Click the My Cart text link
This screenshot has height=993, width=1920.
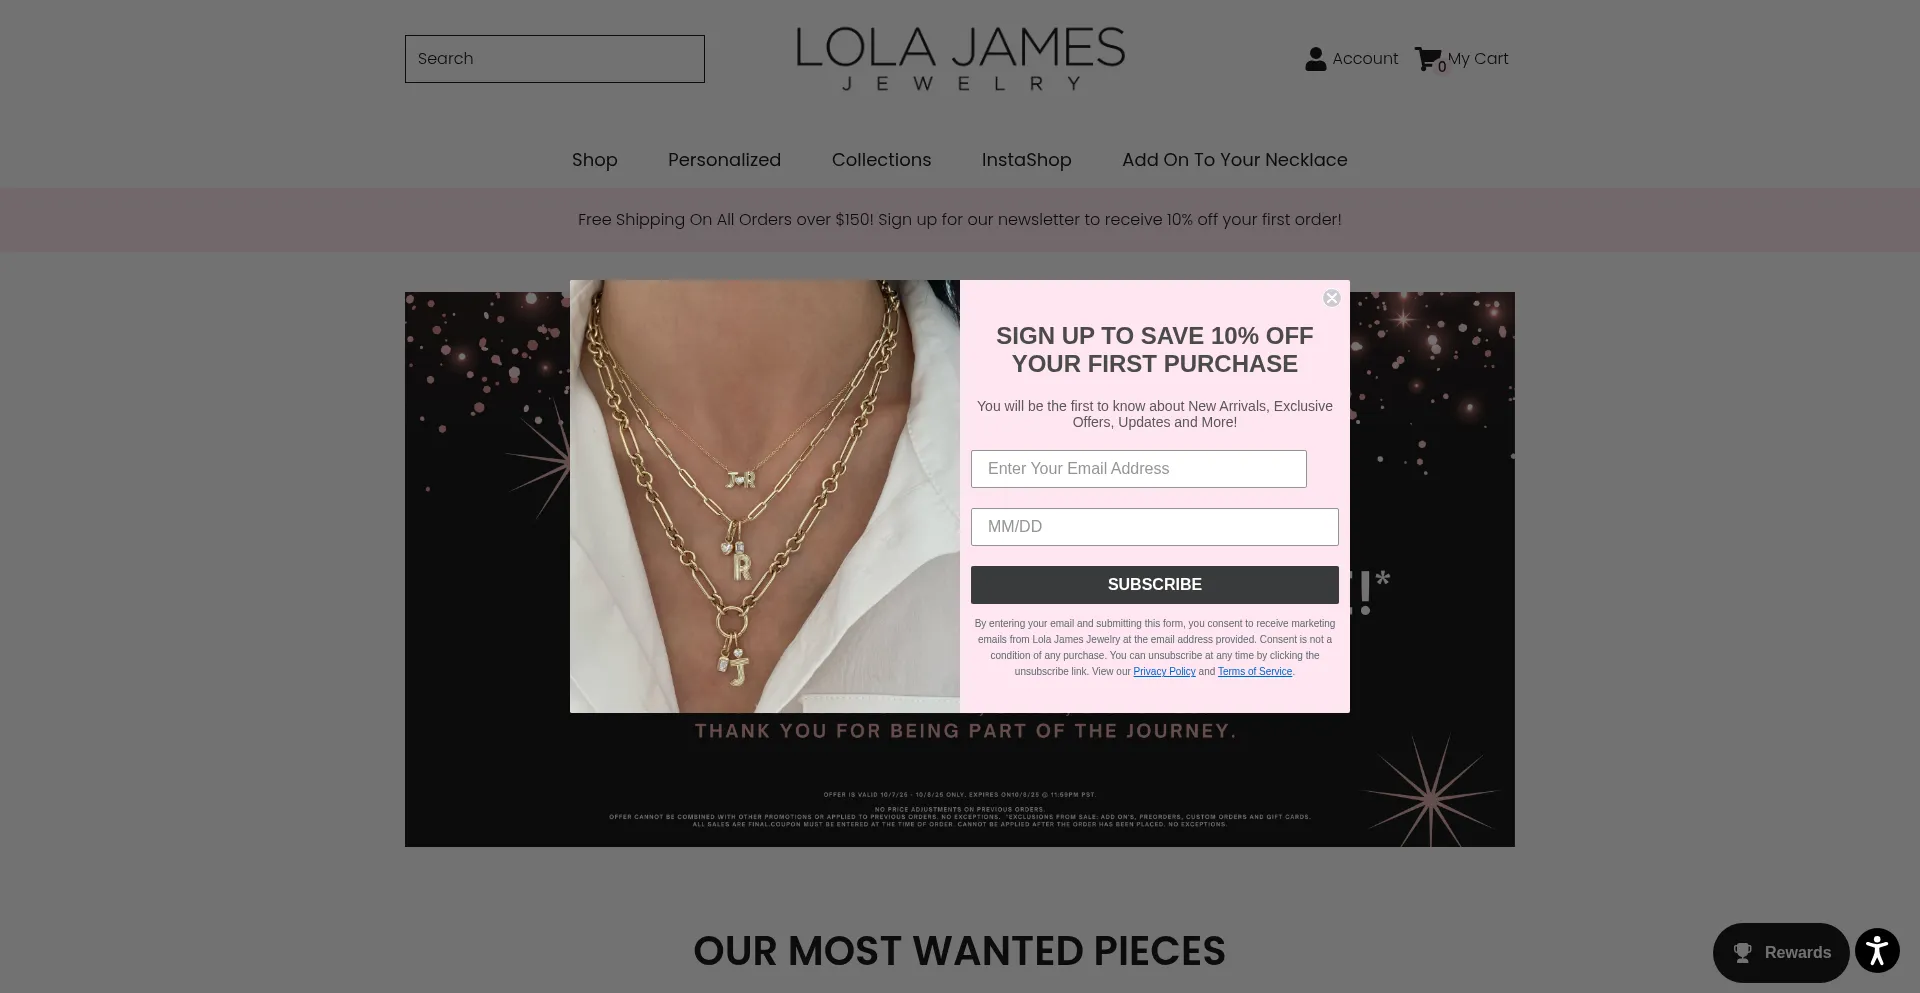1478,59
